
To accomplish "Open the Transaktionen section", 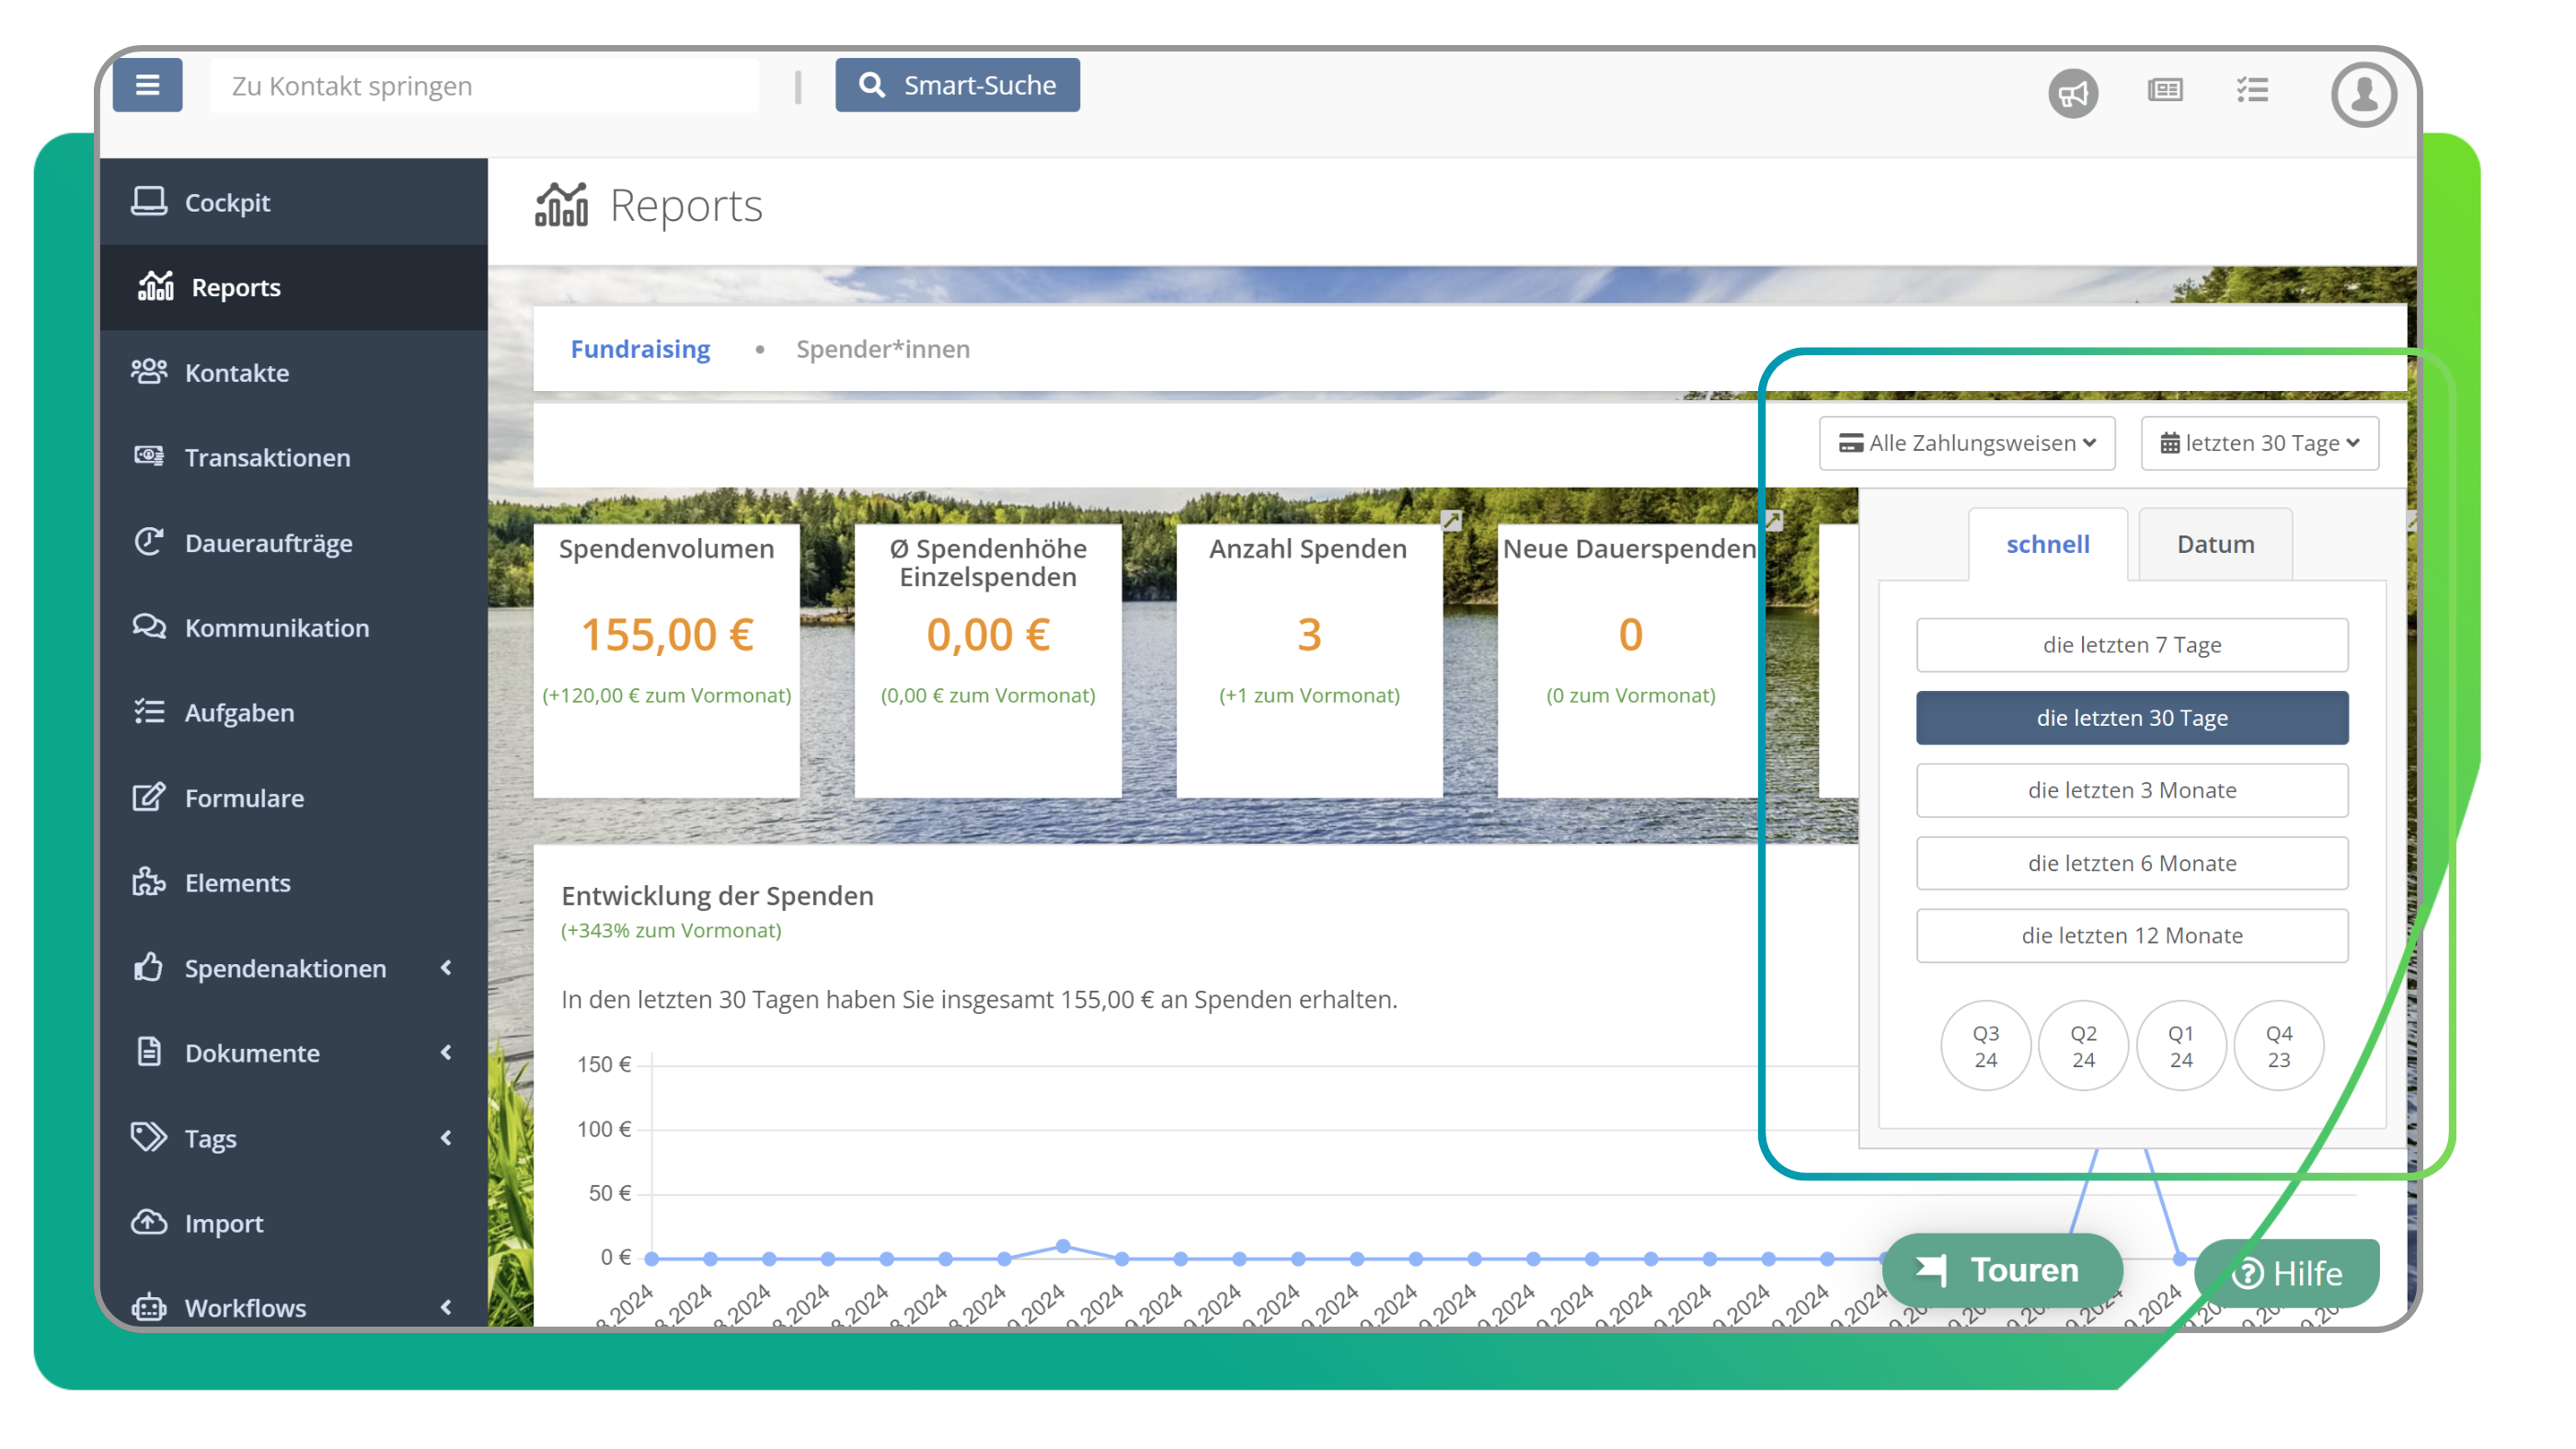I will pyautogui.click(x=267, y=457).
